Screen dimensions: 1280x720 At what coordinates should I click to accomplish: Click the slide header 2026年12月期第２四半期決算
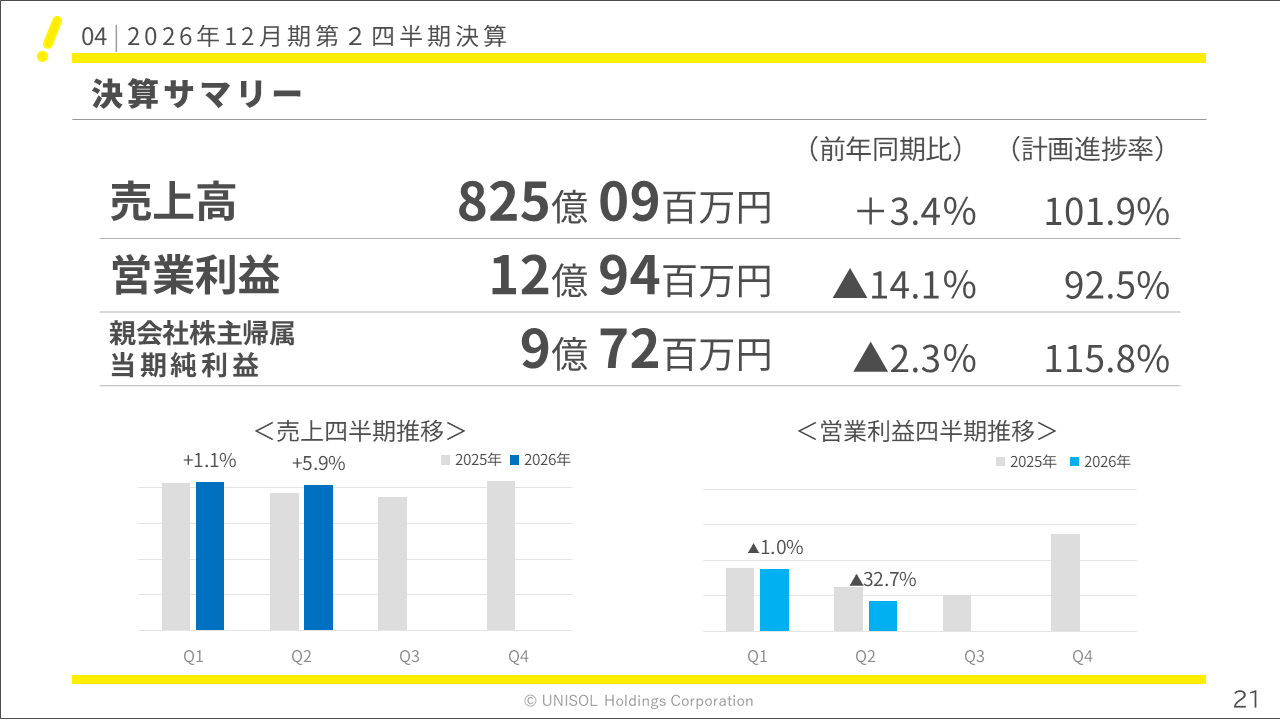tap(318, 37)
